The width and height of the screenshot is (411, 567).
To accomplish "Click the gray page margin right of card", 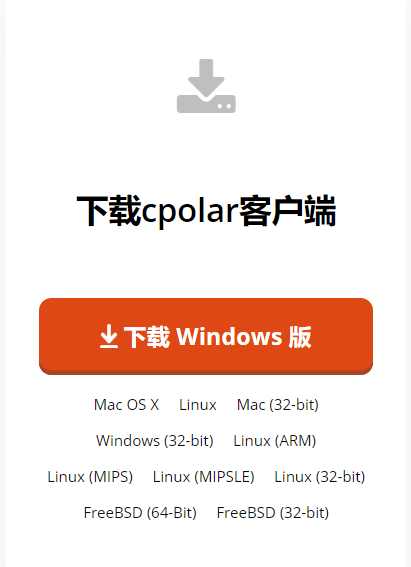I will pyautogui.click(x=408, y=284).
